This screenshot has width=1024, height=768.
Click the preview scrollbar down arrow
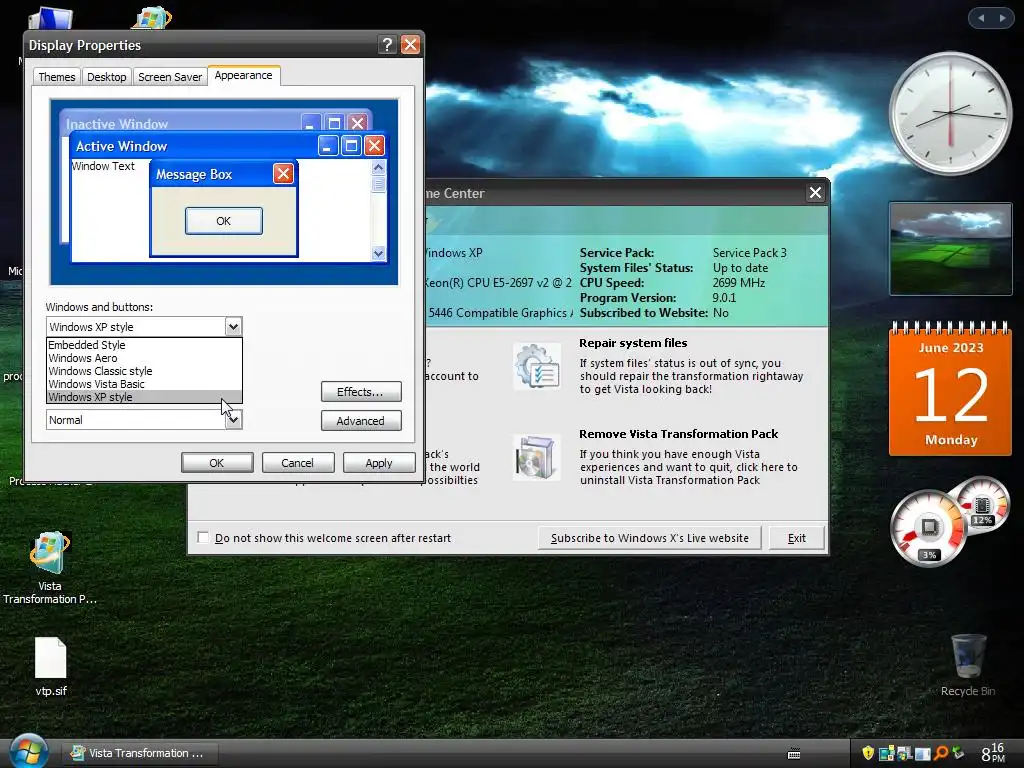click(x=379, y=253)
